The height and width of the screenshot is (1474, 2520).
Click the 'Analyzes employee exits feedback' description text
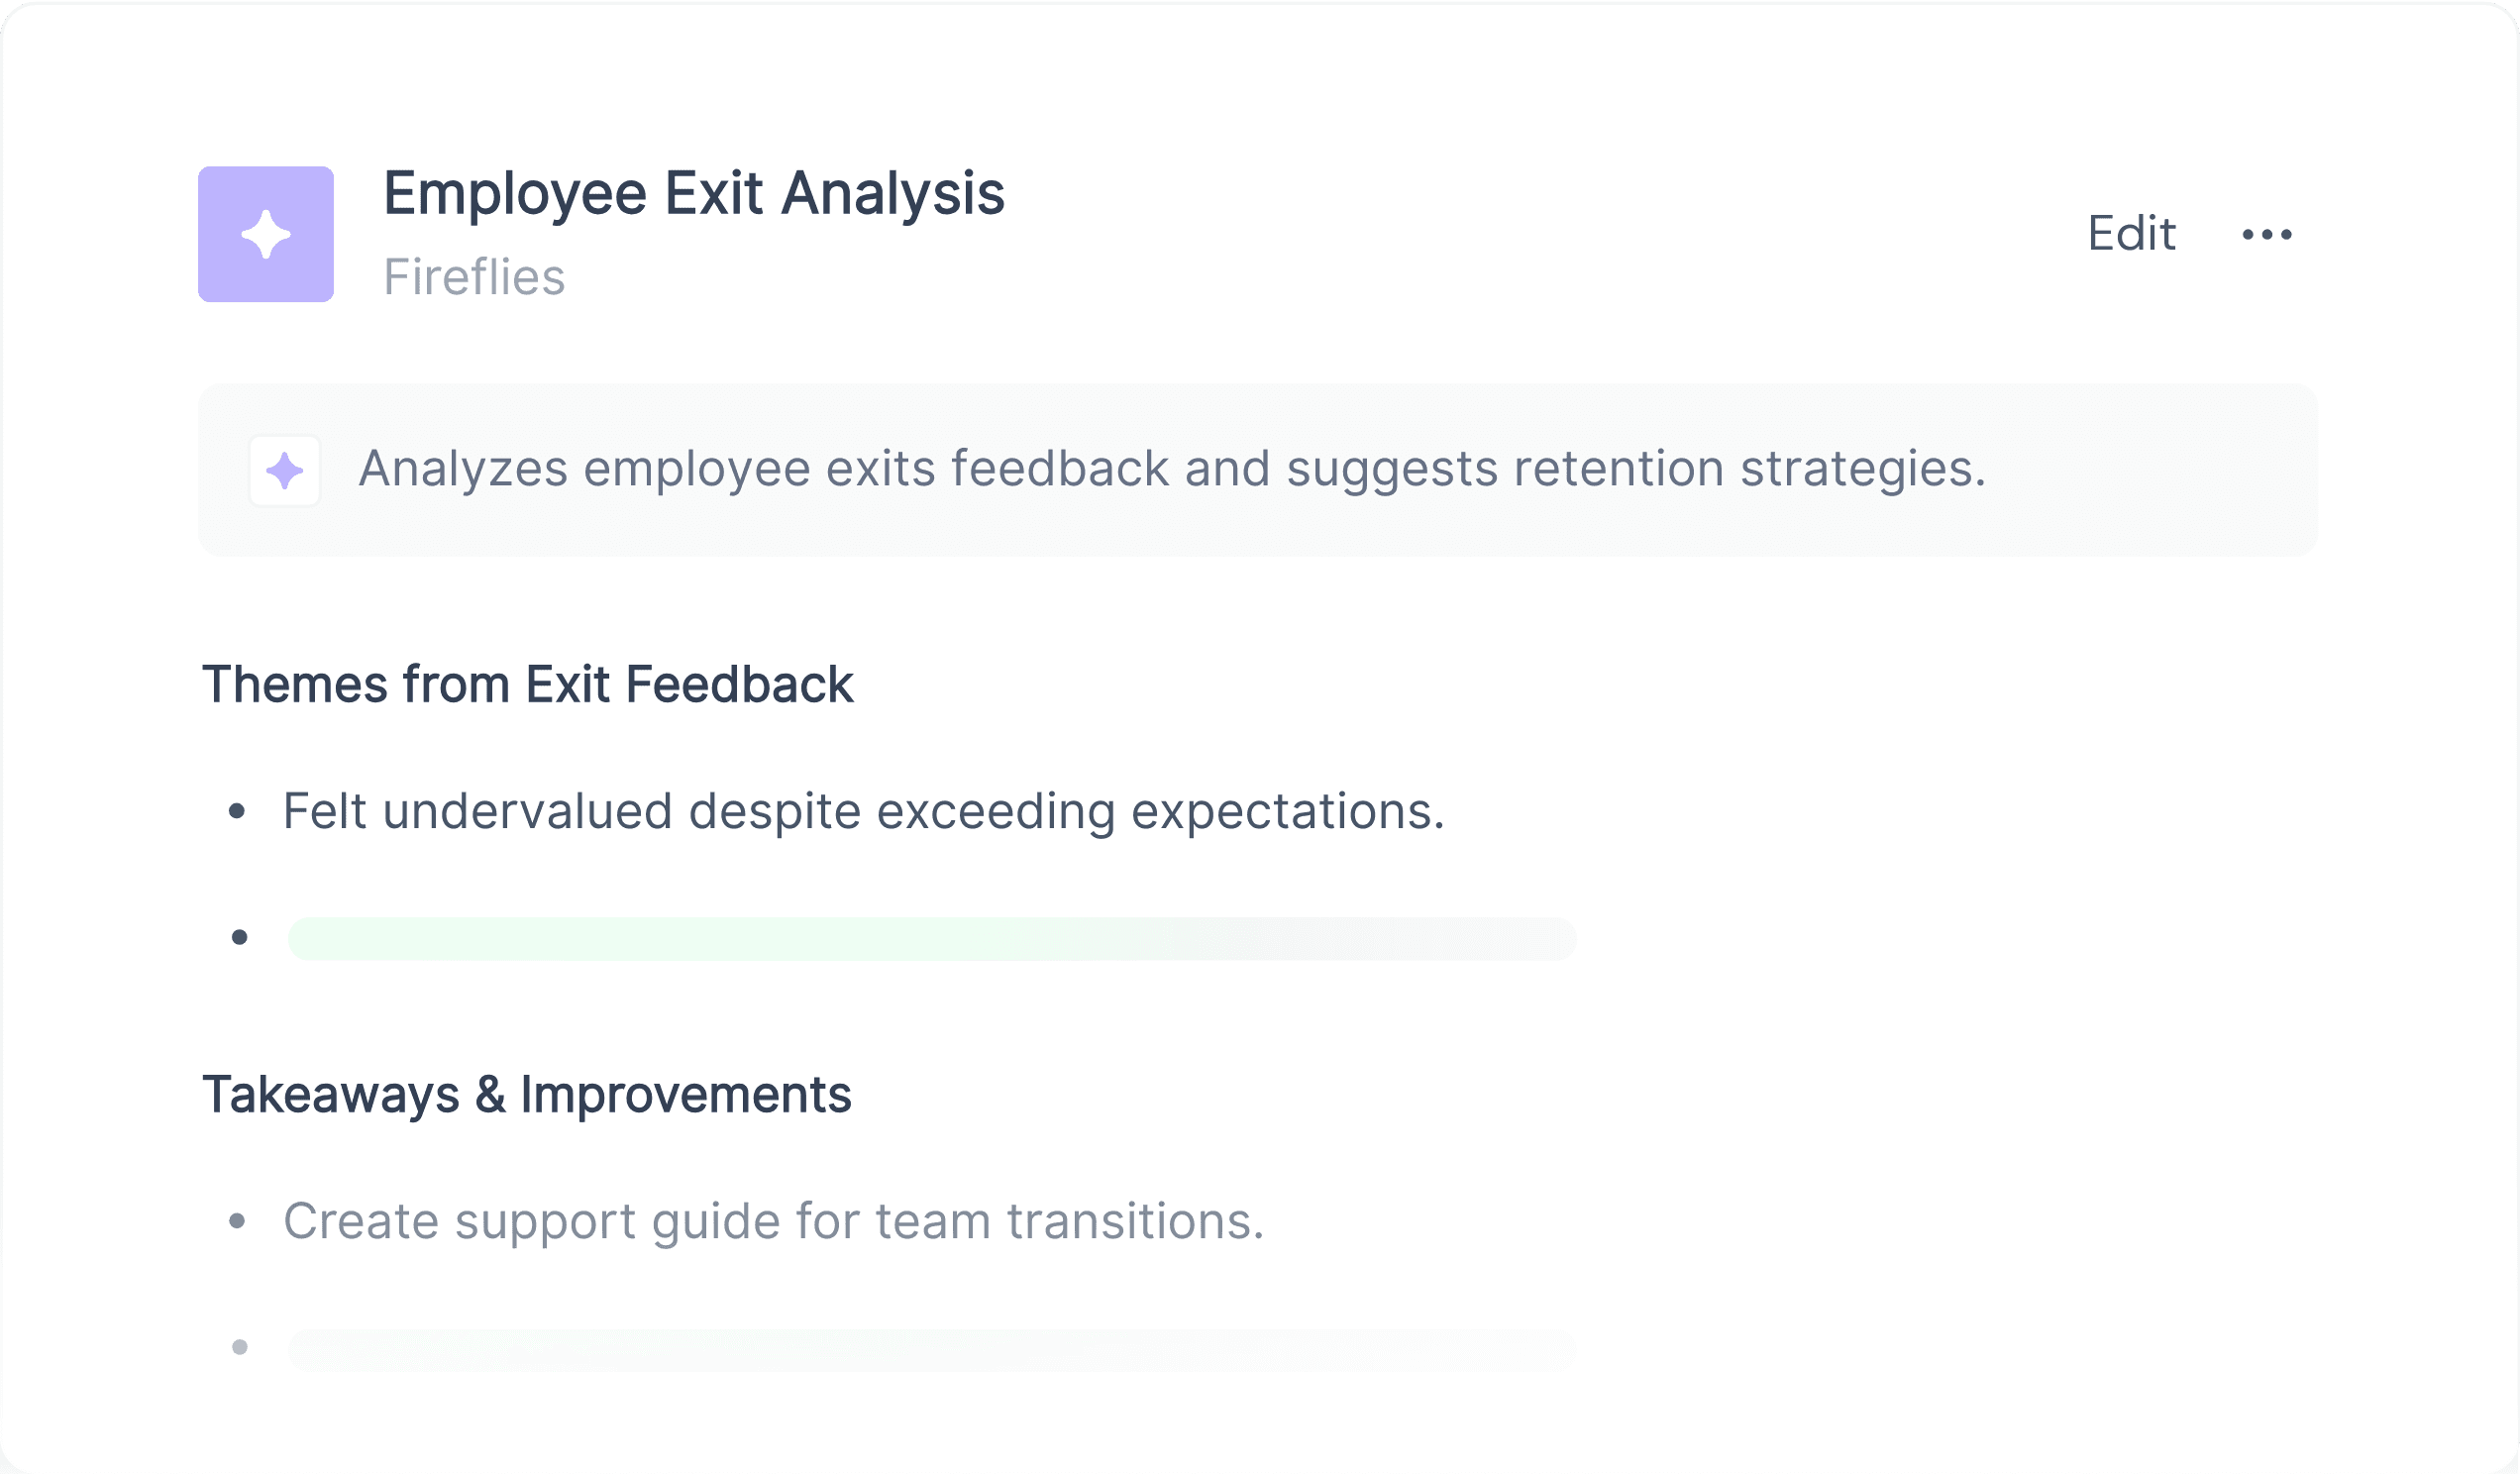click(1172, 469)
